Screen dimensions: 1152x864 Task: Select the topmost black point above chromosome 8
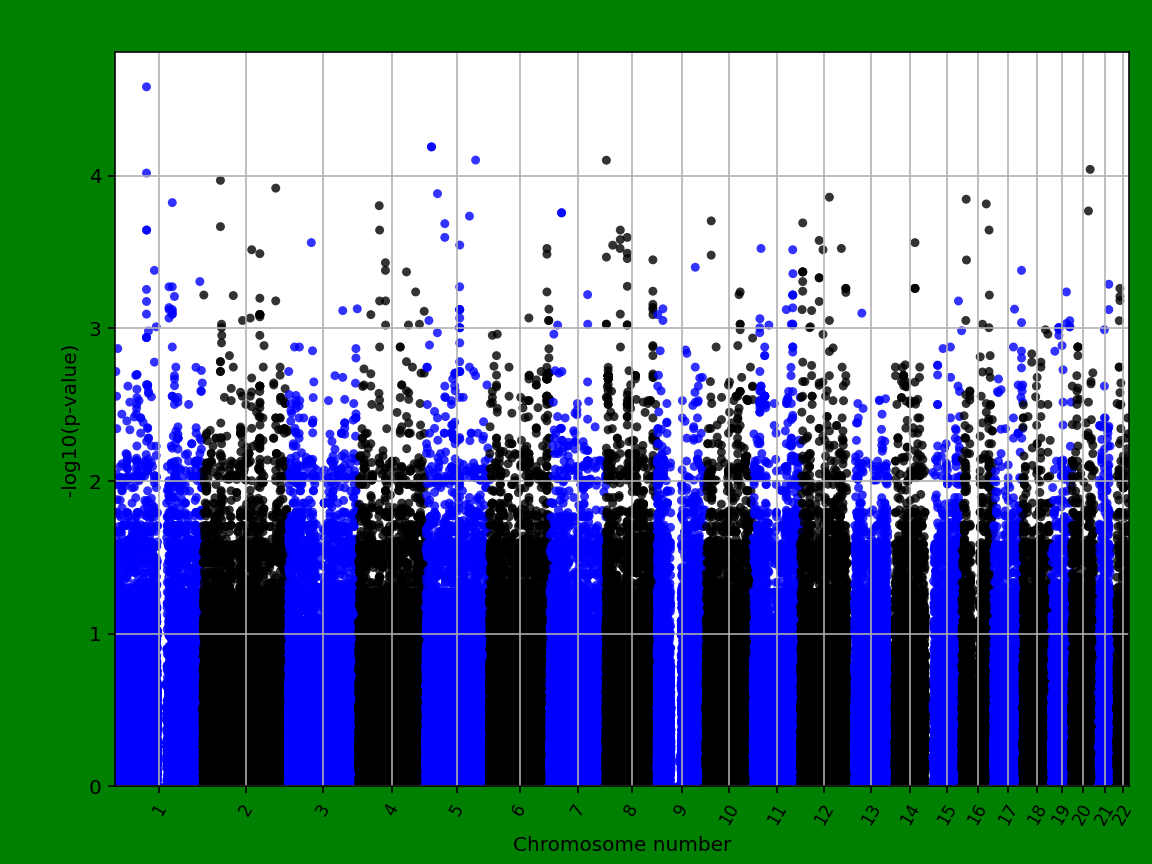pos(605,160)
